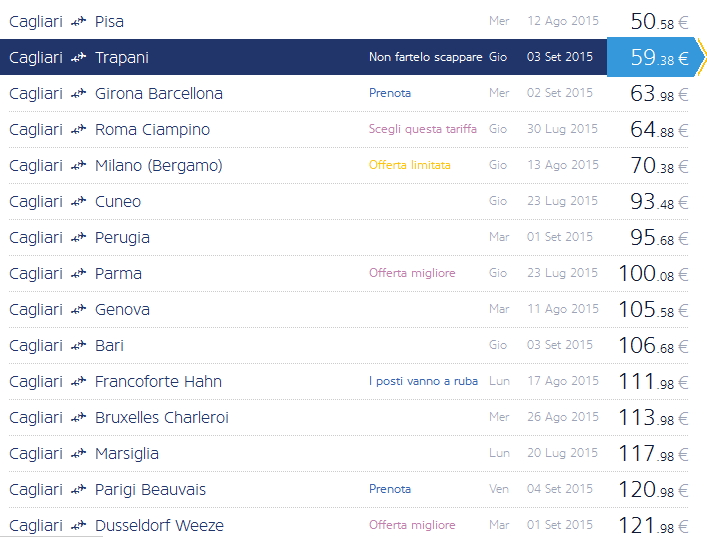Screen dimensions: 707x537
Task: Click the plane icon before Dusseldorf Weeze
Action: point(79,526)
